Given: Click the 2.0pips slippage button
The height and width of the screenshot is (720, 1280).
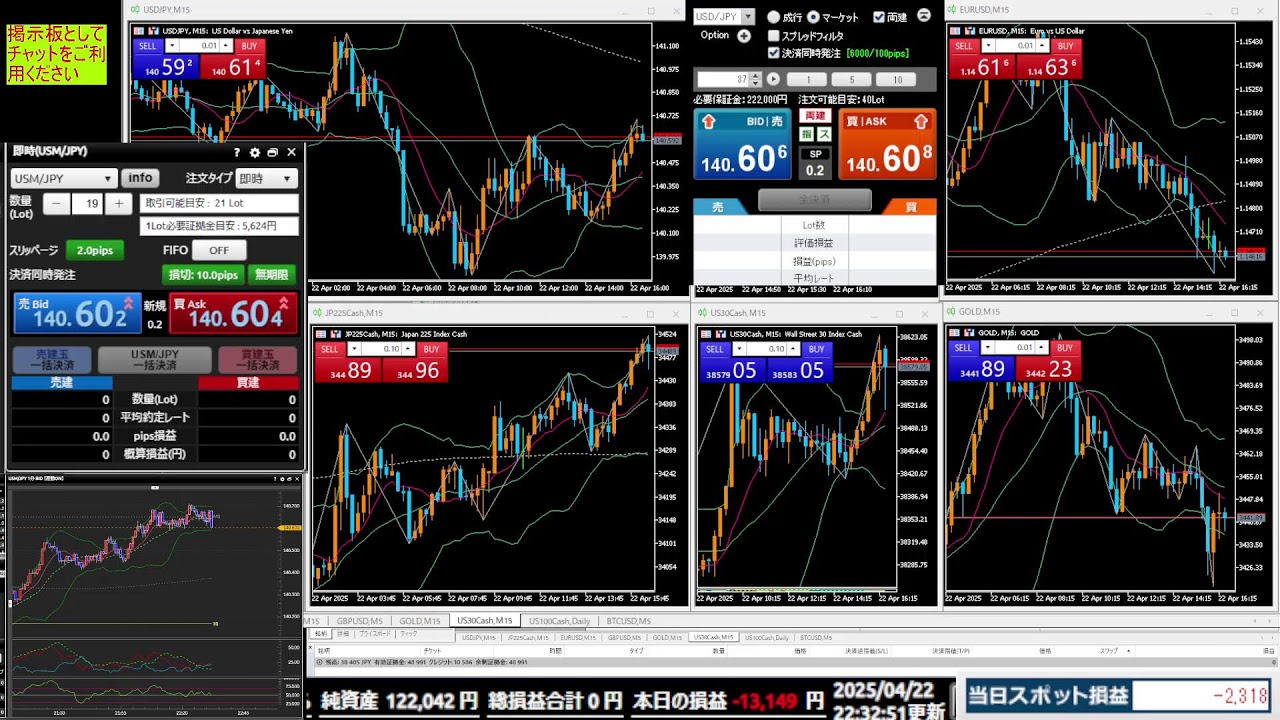Looking at the screenshot, I should tap(94, 250).
